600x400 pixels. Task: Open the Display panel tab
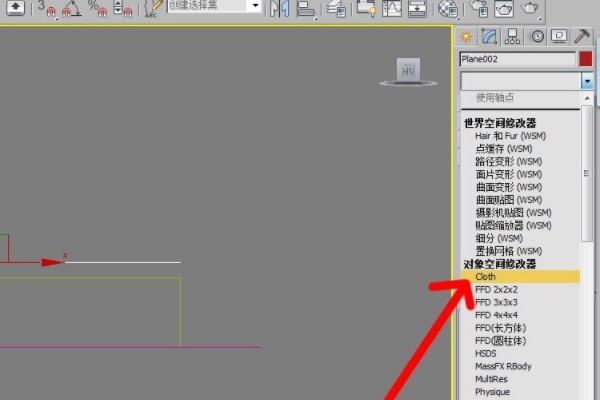(x=560, y=37)
